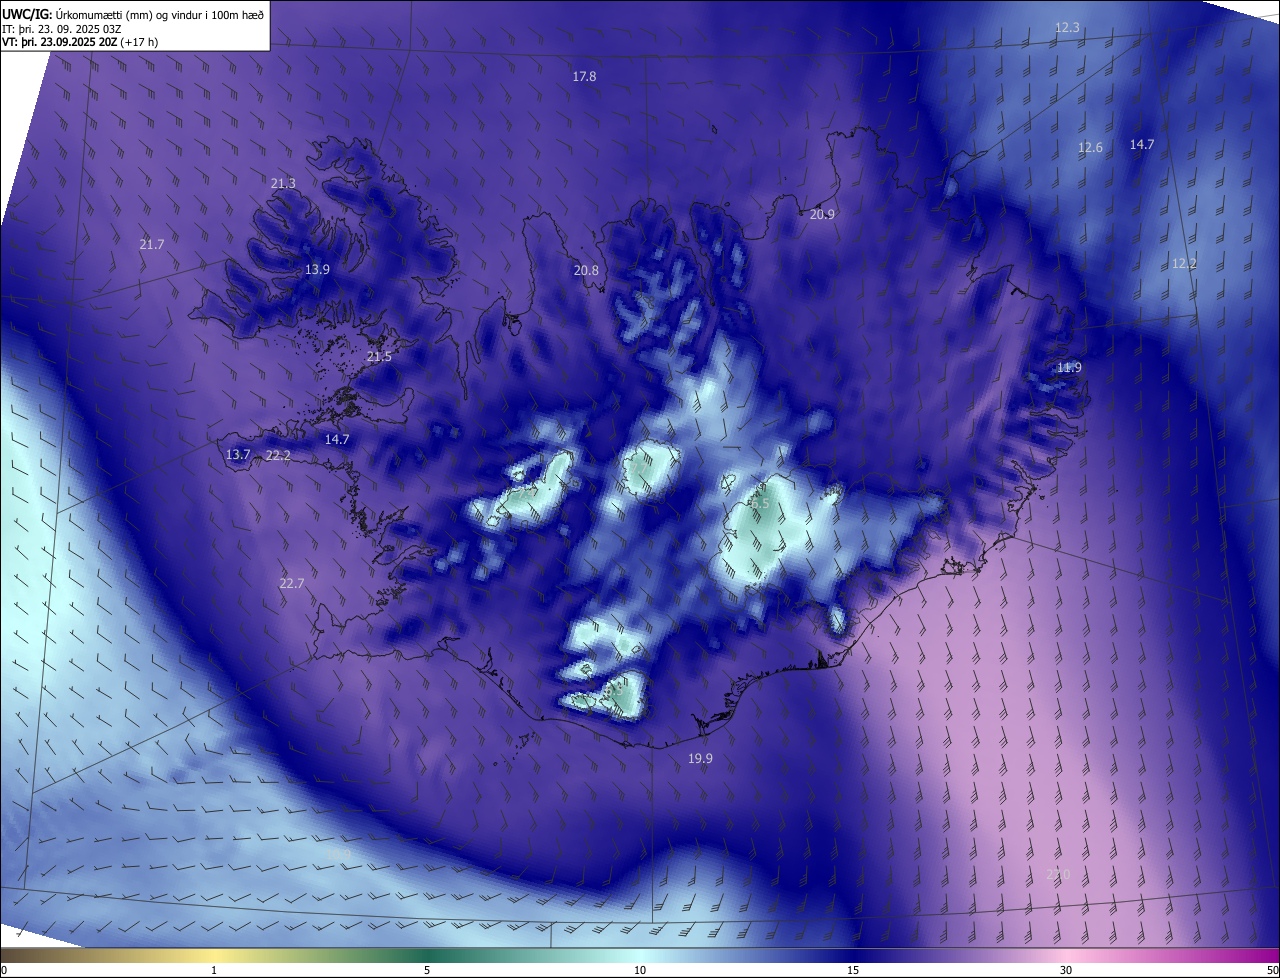Viewport: 1280px width, 978px height.
Task: Click the map value 12.2
Action: pyautogui.click(x=1184, y=264)
